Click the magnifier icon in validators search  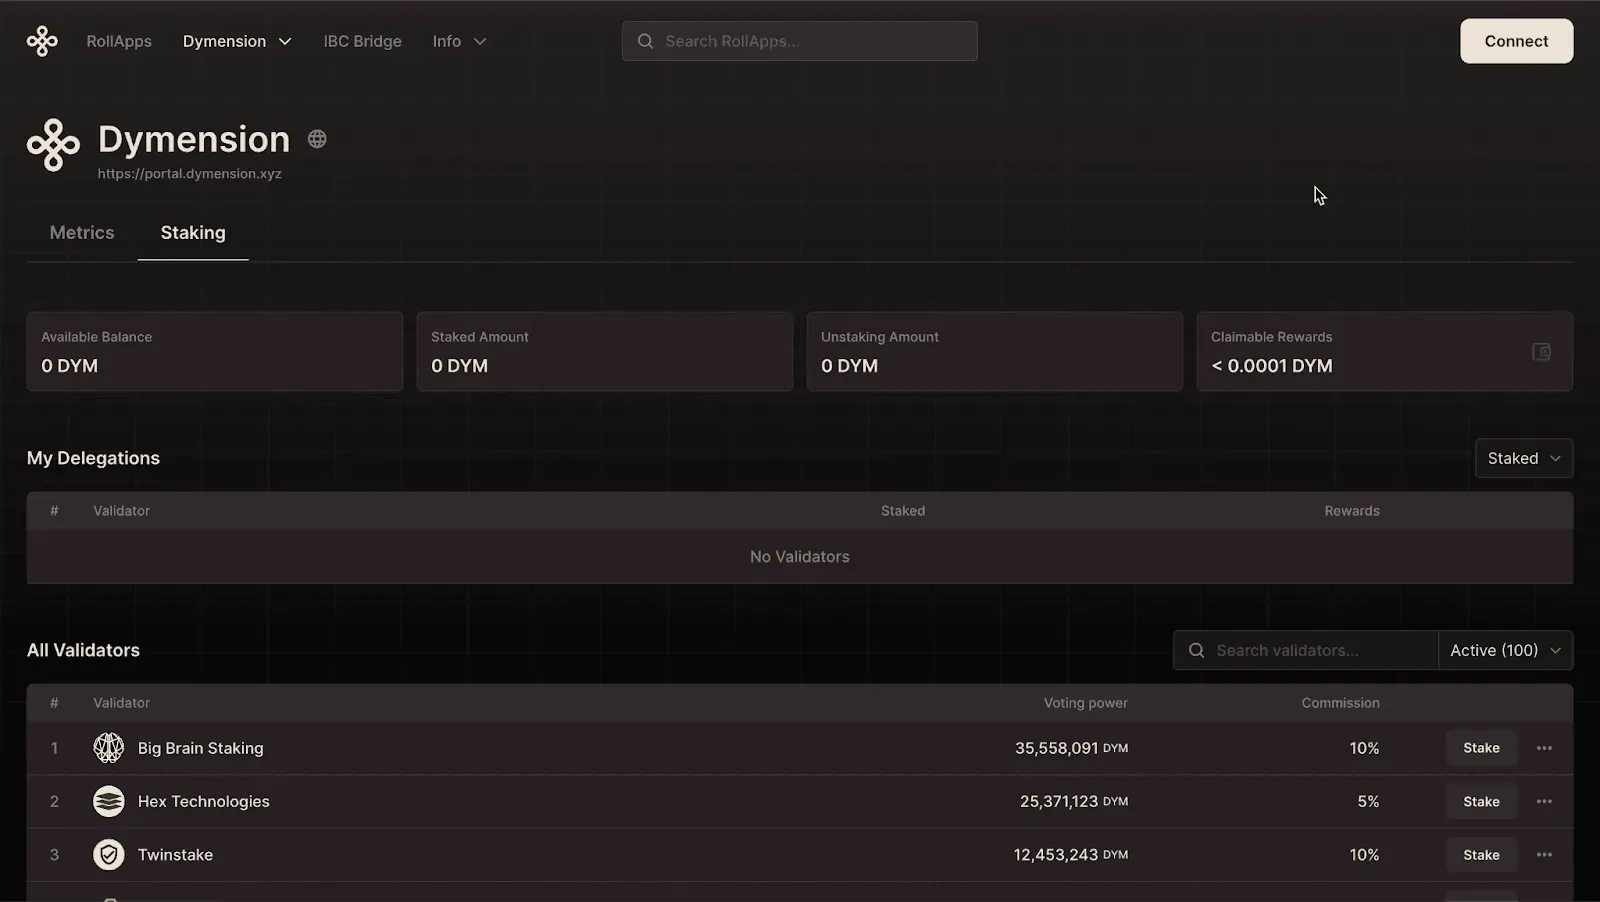(1196, 650)
